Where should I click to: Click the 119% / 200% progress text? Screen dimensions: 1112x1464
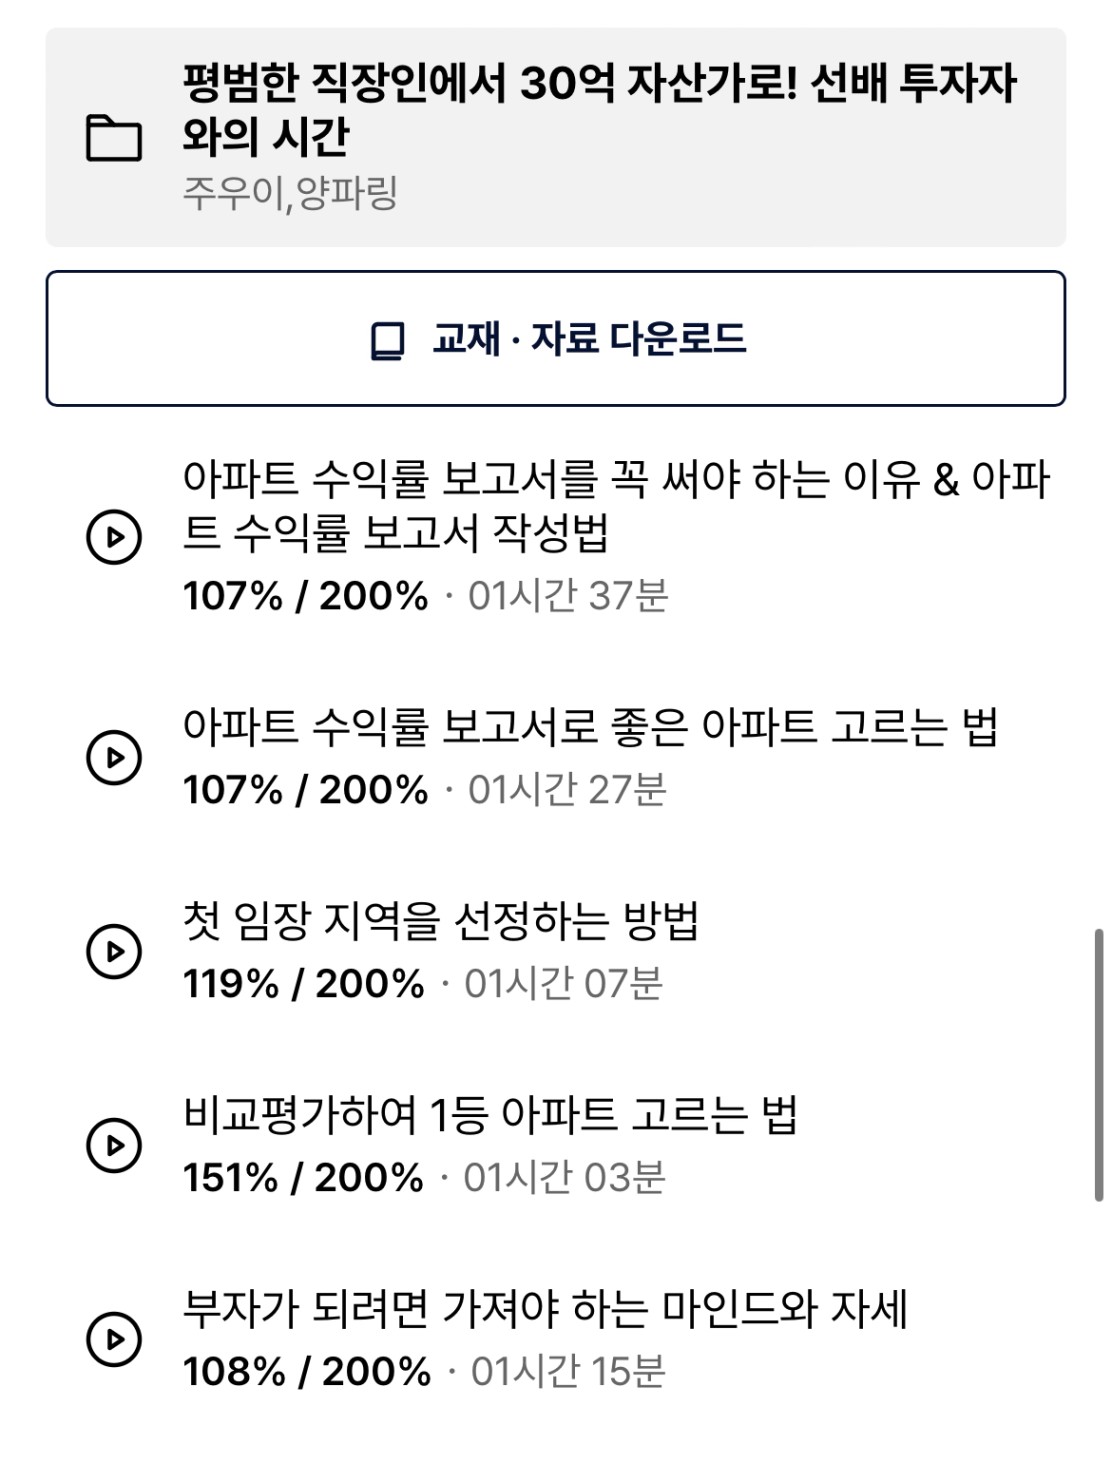[x=303, y=984]
